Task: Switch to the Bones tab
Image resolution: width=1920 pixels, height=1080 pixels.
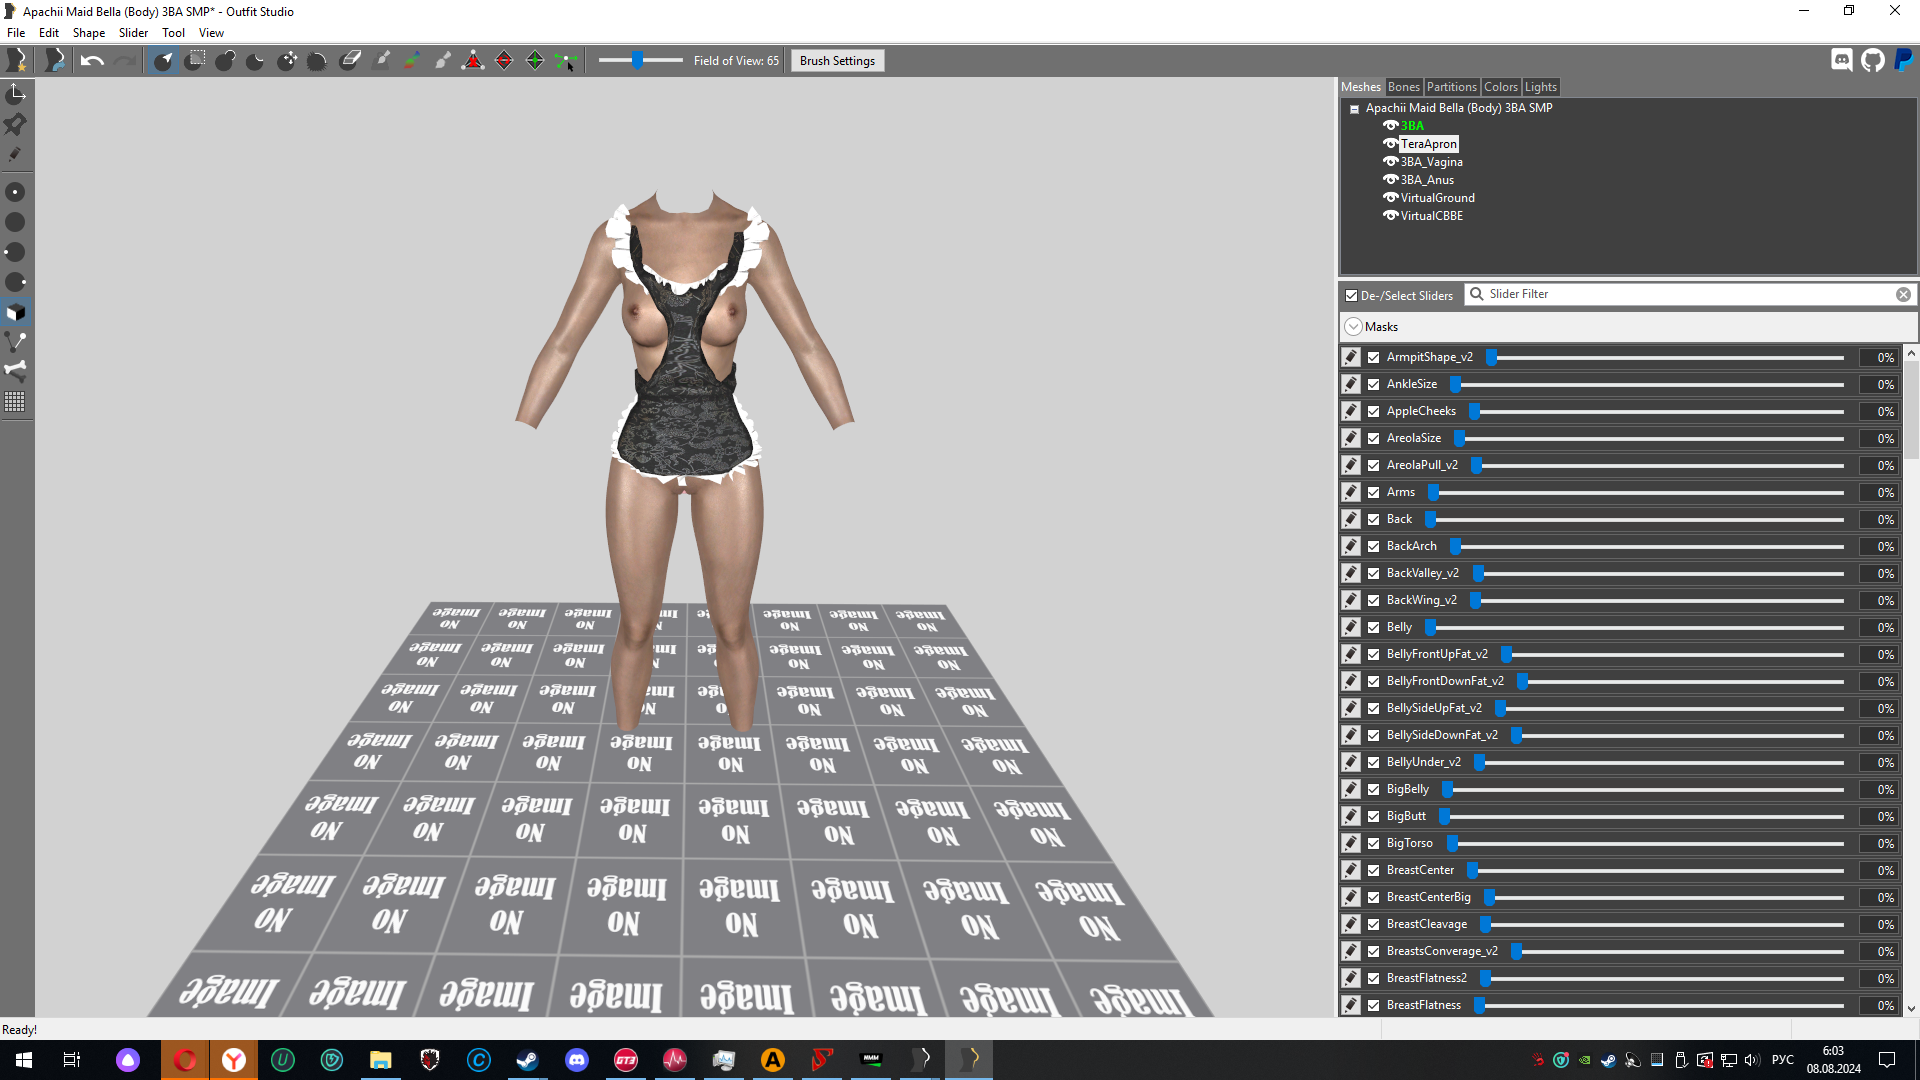Action: pyautogui.click(x=1403, y=87)
